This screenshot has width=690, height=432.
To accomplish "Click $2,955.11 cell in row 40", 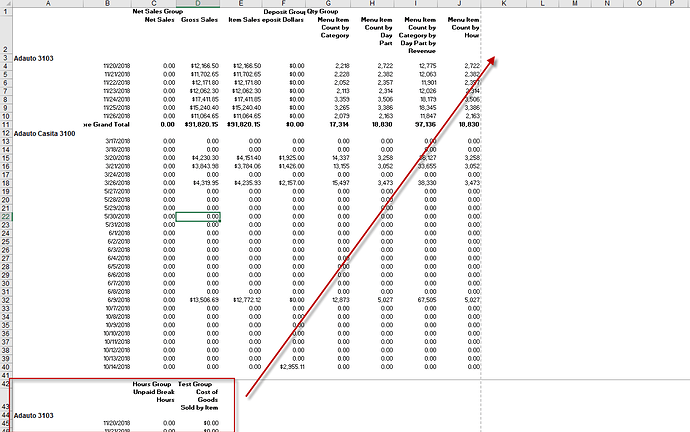I will tap(292, 367).
